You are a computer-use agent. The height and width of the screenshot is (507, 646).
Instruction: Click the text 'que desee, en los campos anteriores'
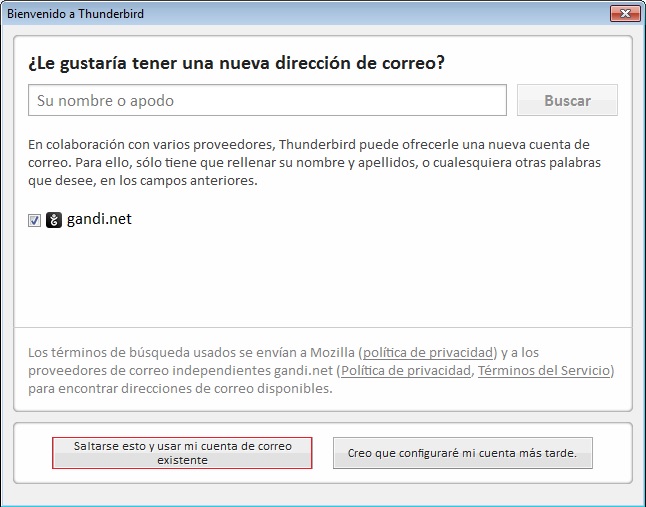click(143, 181)
